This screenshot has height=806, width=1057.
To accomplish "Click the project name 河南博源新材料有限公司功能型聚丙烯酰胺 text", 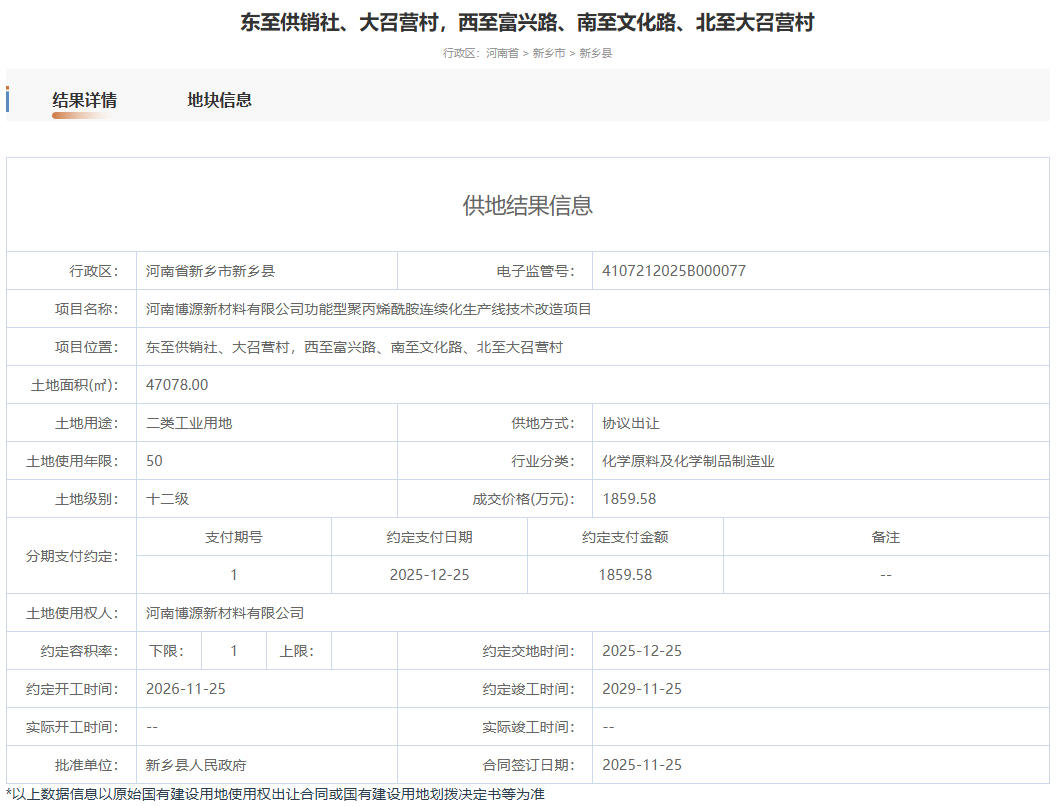I will pos(368,309).
